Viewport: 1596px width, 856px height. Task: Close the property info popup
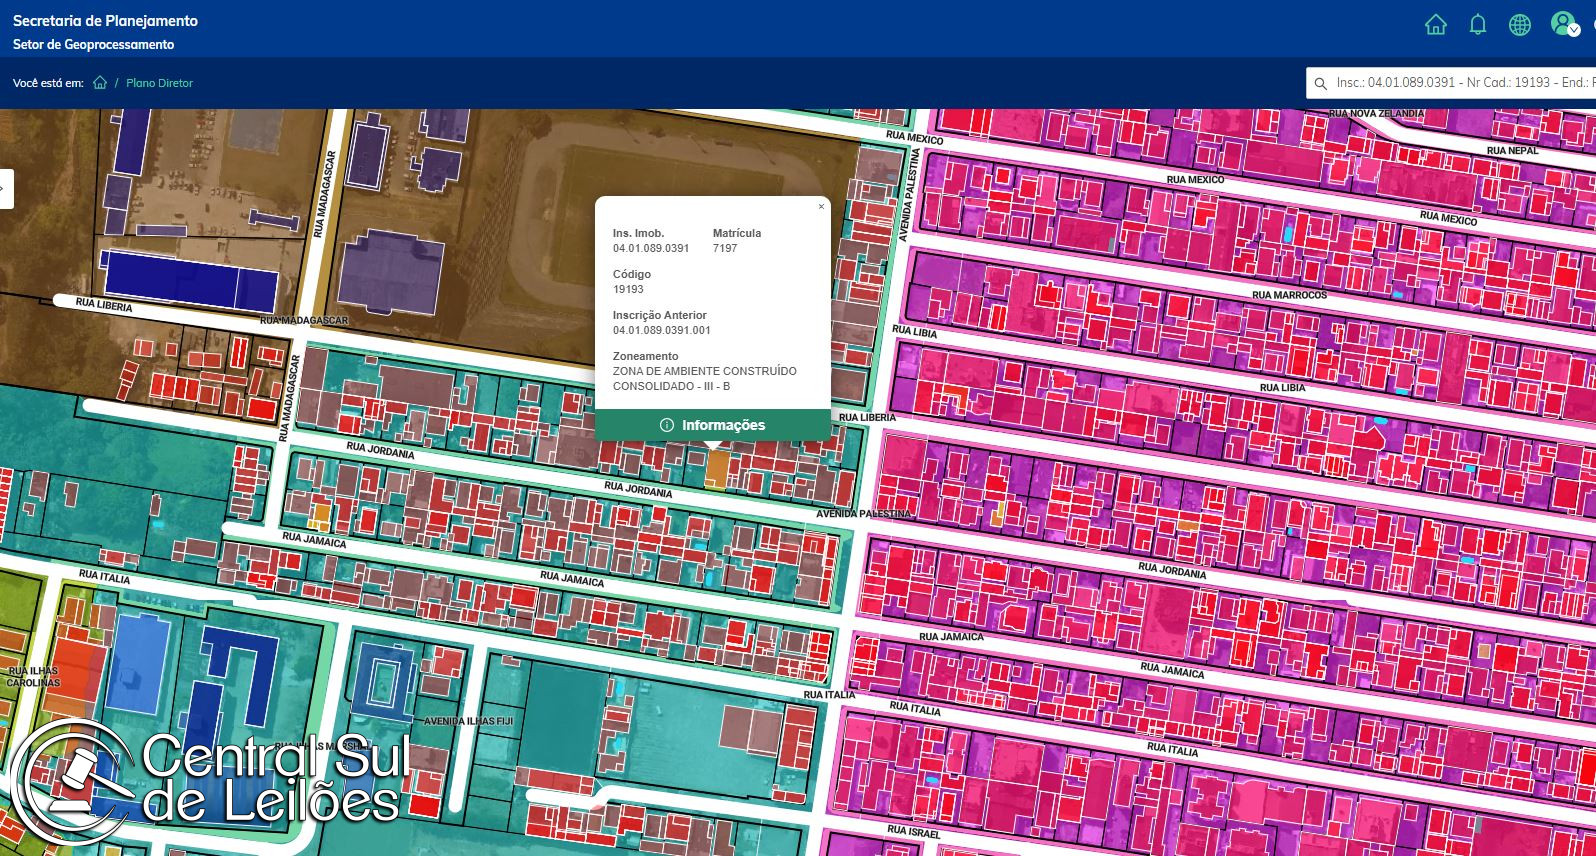pyautogui.click(x=822, y=207)
